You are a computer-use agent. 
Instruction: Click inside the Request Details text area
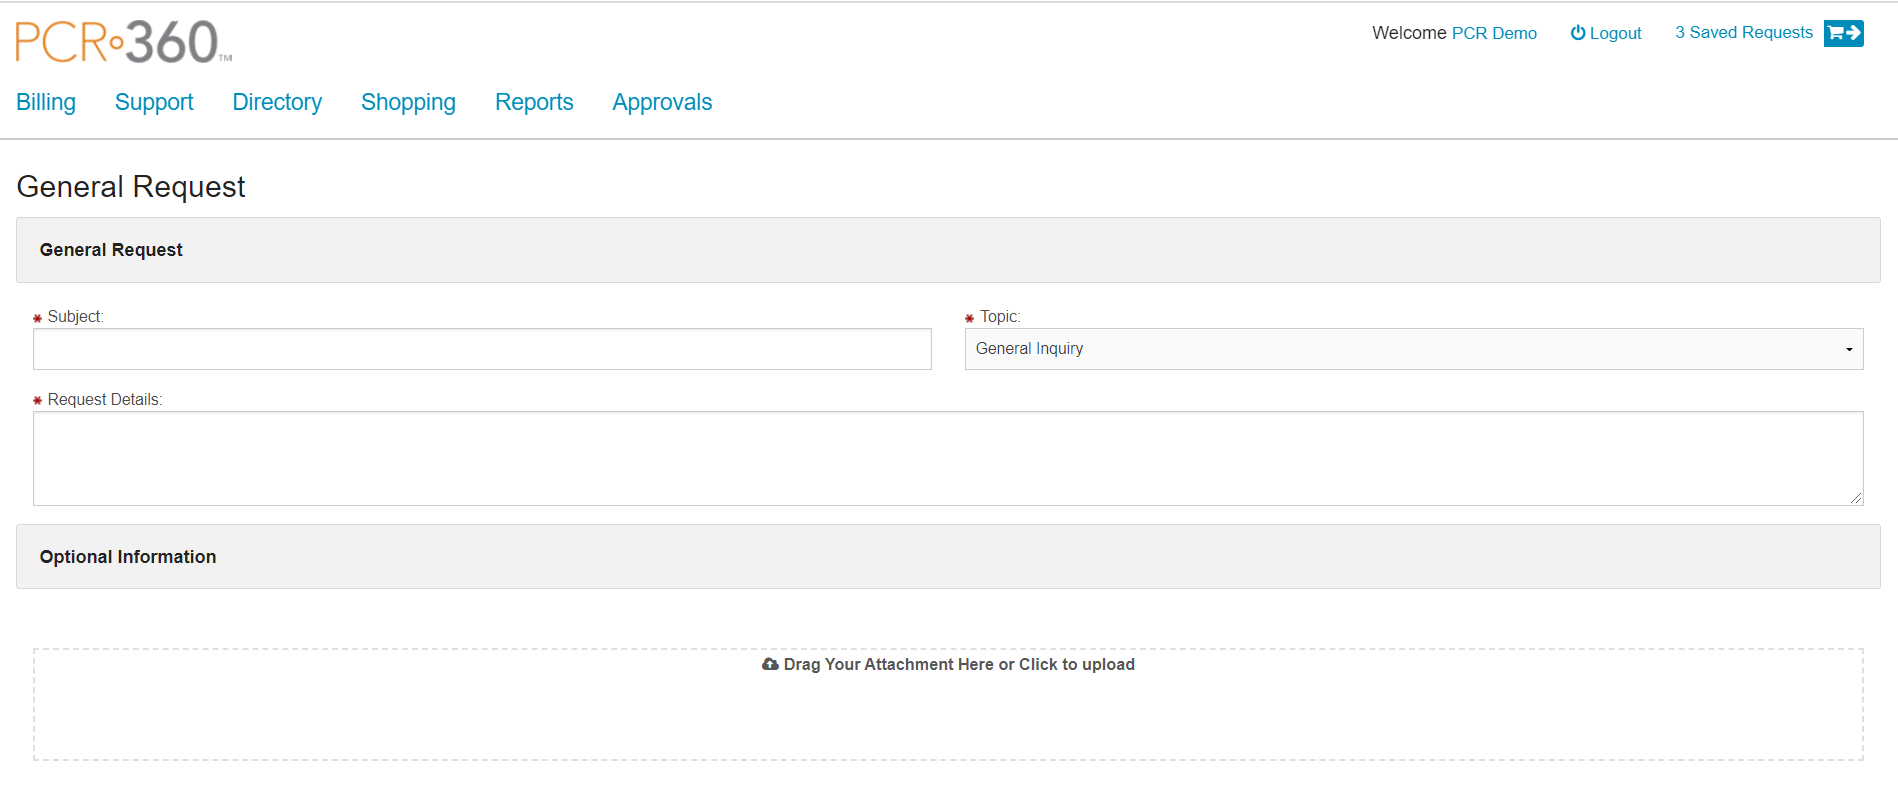tap(947, 458)
